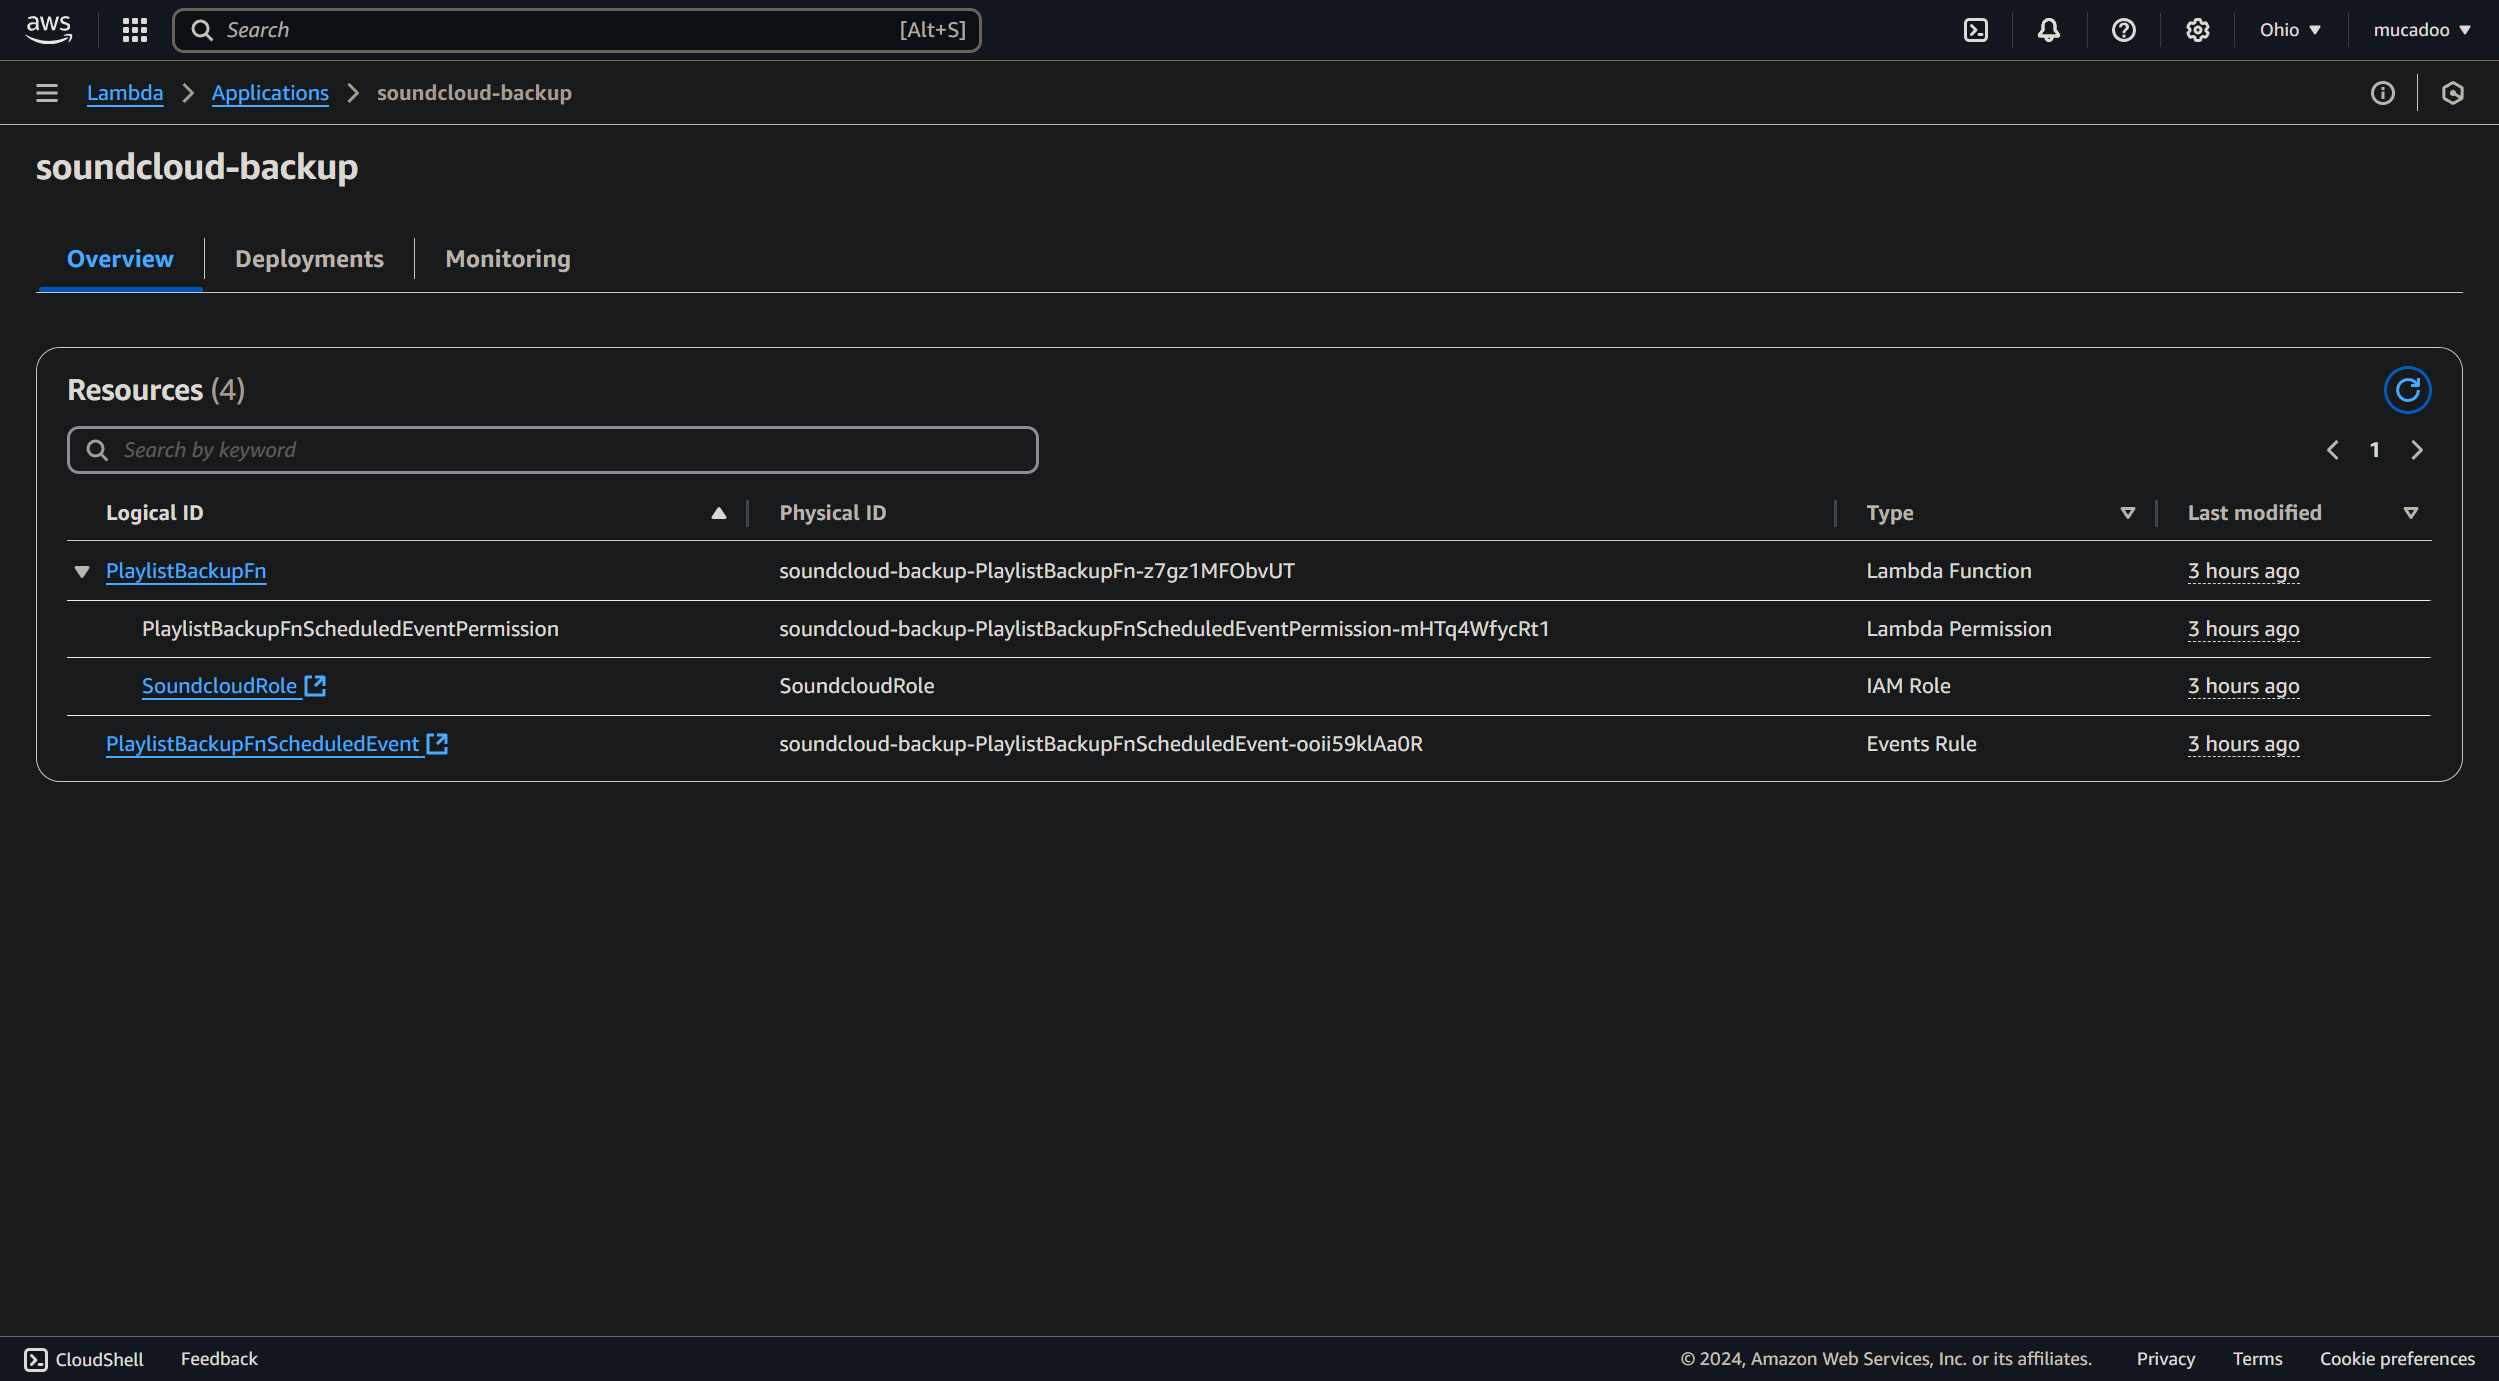Open the notifications bell
Viewport: 2499px width, 1381px height.
[x=2048, y=30]
